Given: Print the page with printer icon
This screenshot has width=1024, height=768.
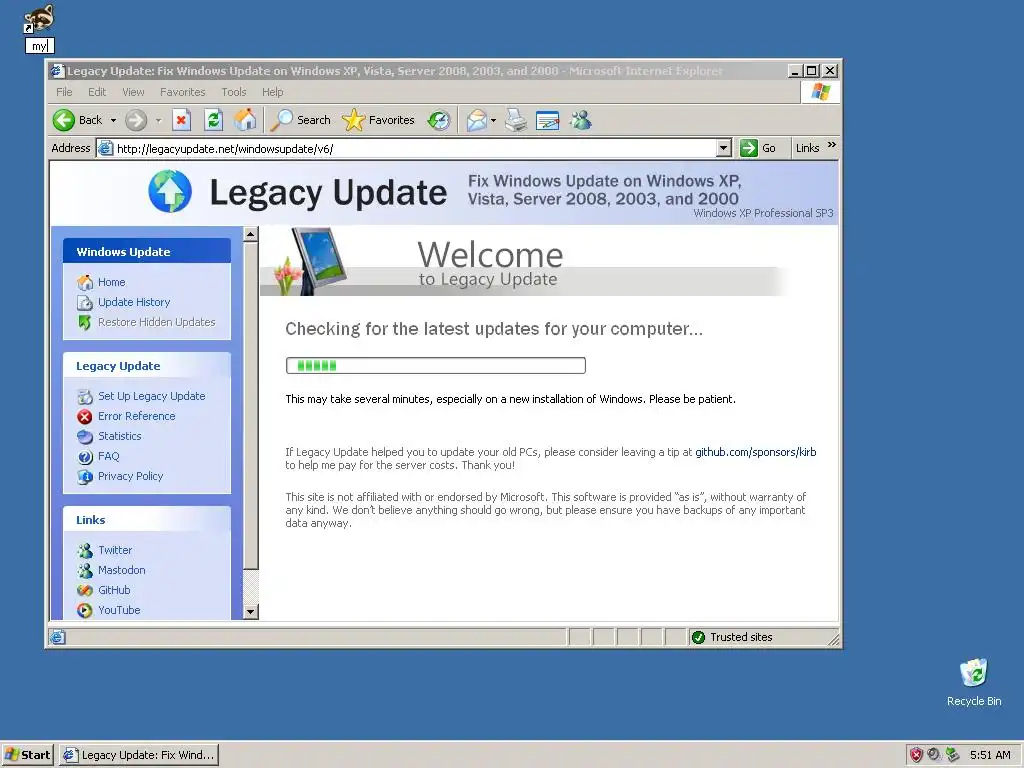Looking at the screenshot, I should pyautogui.click(x=516, y=120).
